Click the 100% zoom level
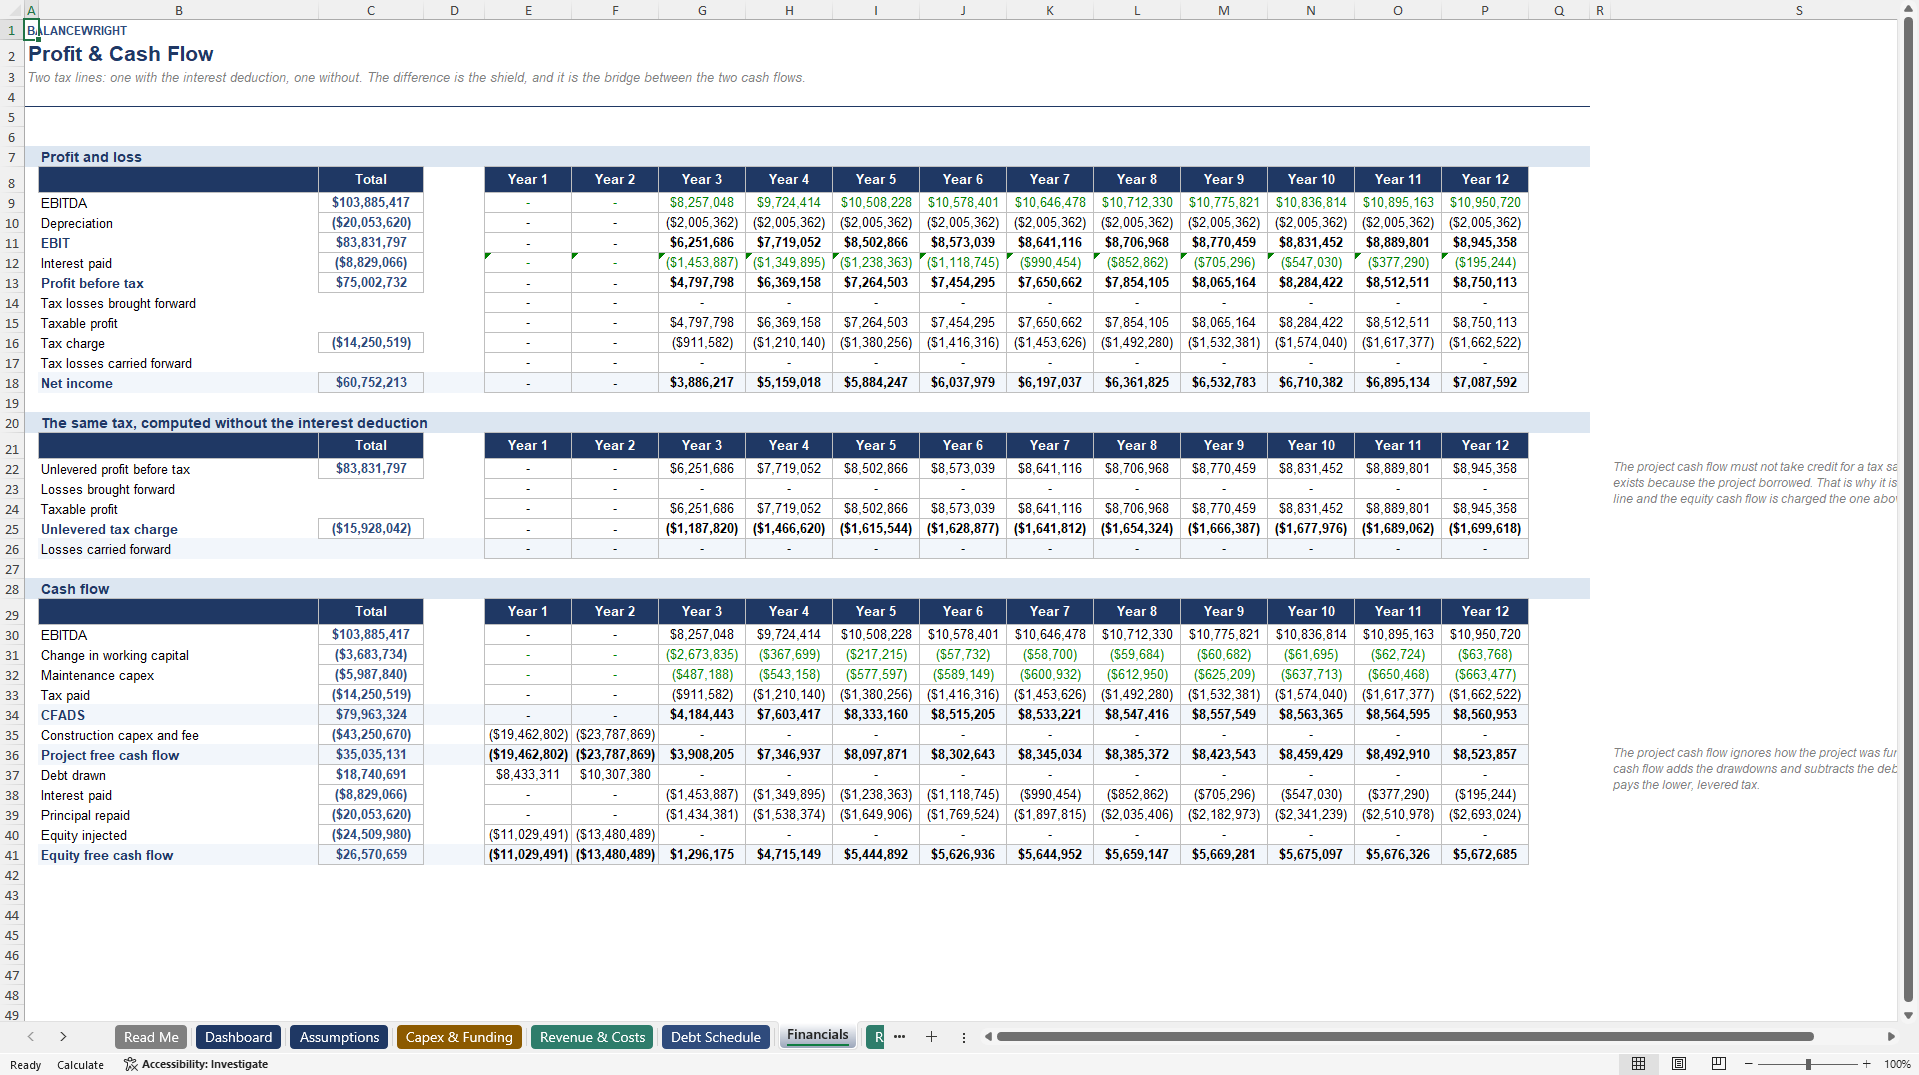The height and width of the screenshot is (1075, 1919). [x=1897, y=1064]
